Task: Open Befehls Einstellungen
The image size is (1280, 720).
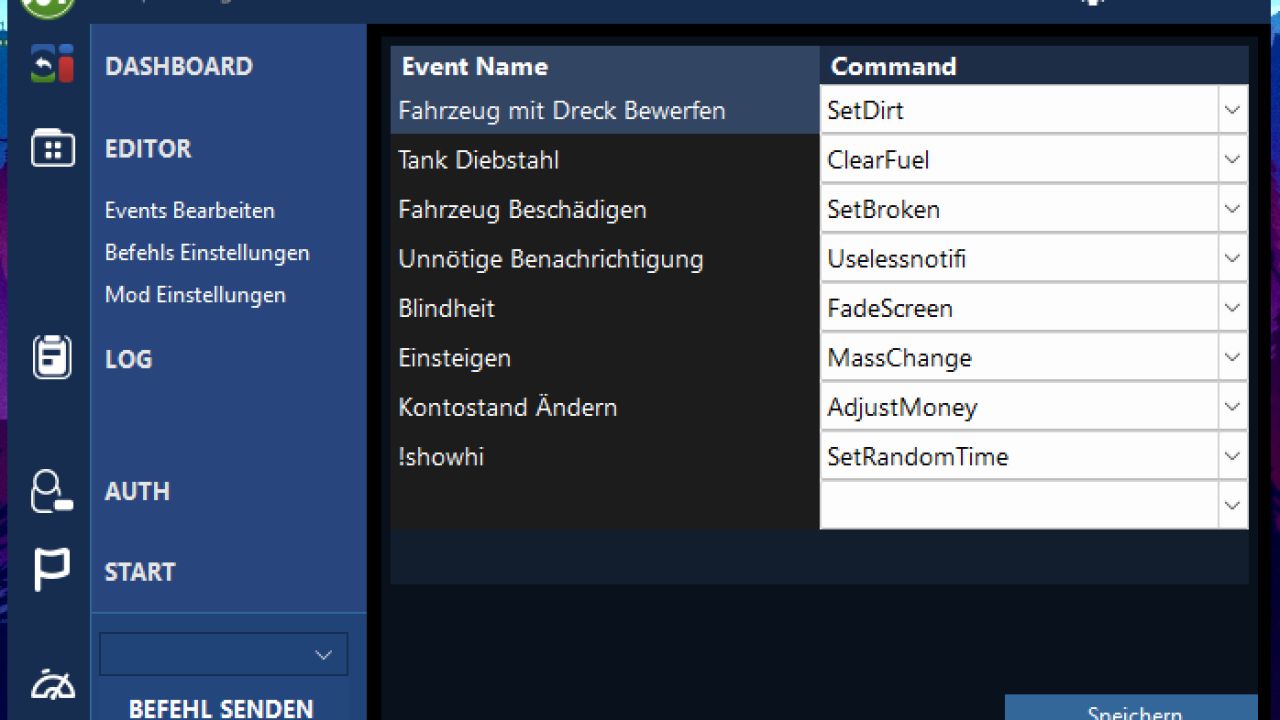Action: point(207,253)
